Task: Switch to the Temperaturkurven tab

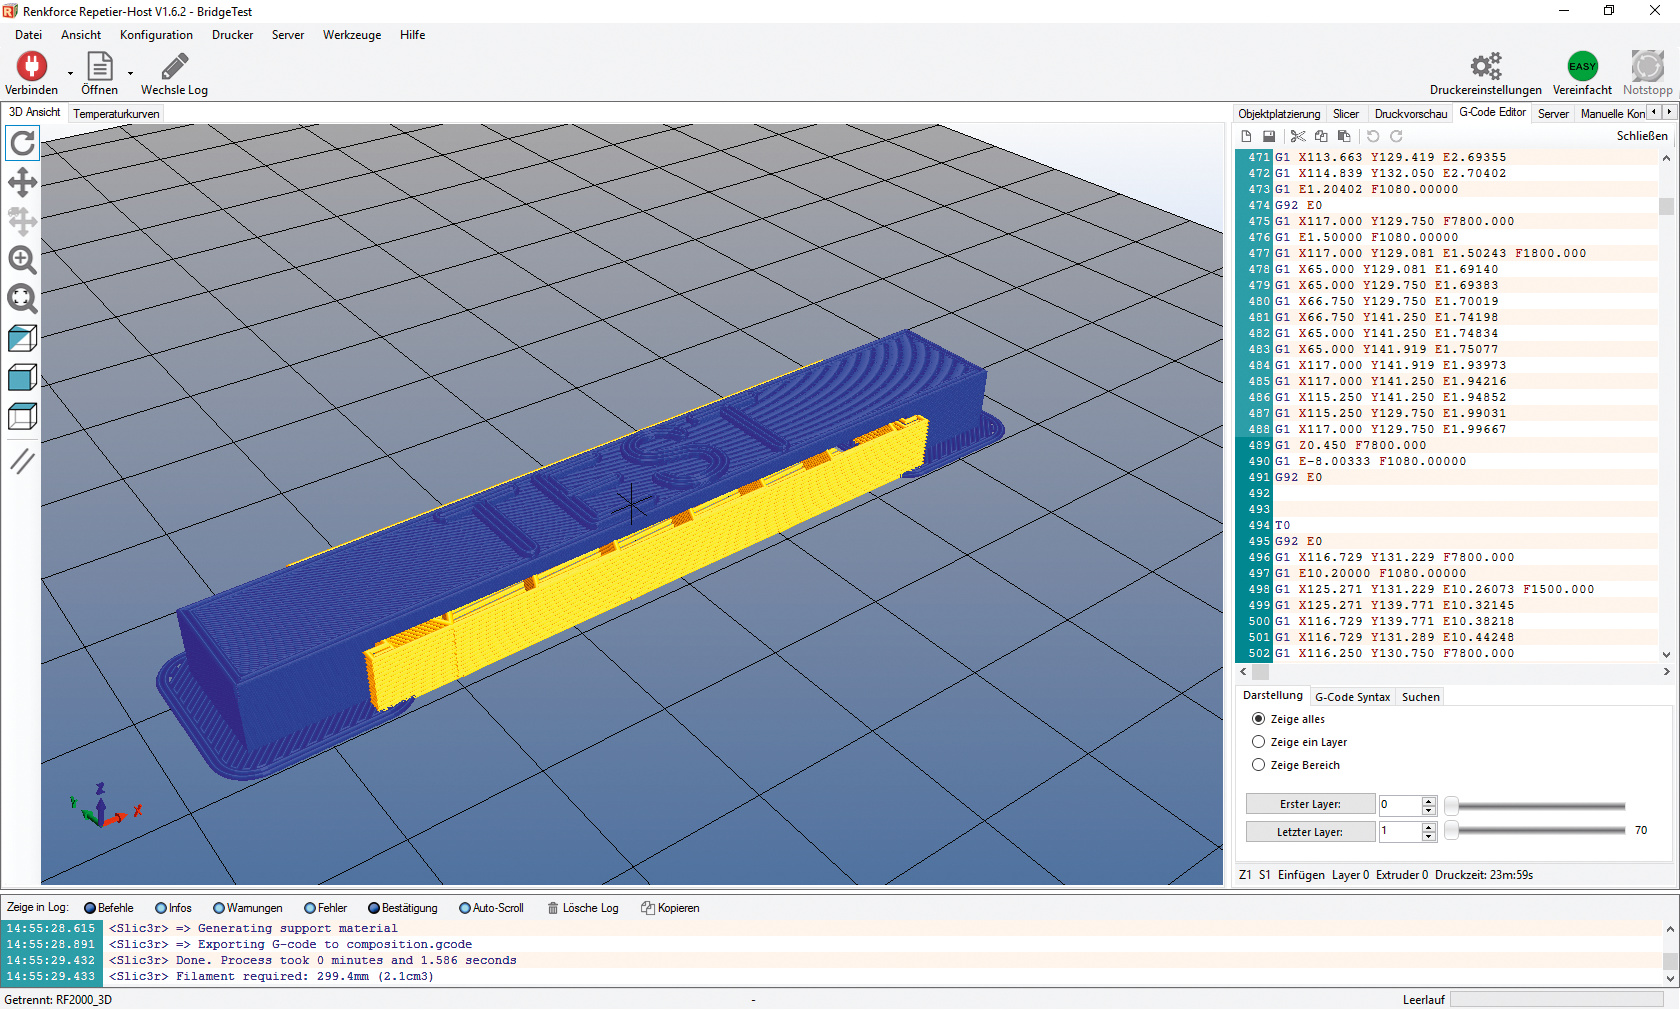Action: pos(116,114)
